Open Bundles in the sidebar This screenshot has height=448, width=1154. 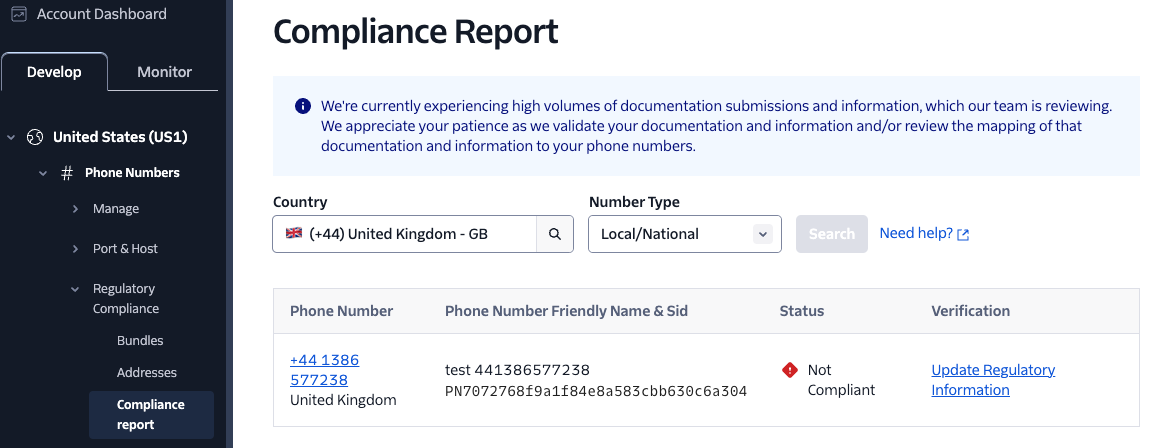coord(140,341)
